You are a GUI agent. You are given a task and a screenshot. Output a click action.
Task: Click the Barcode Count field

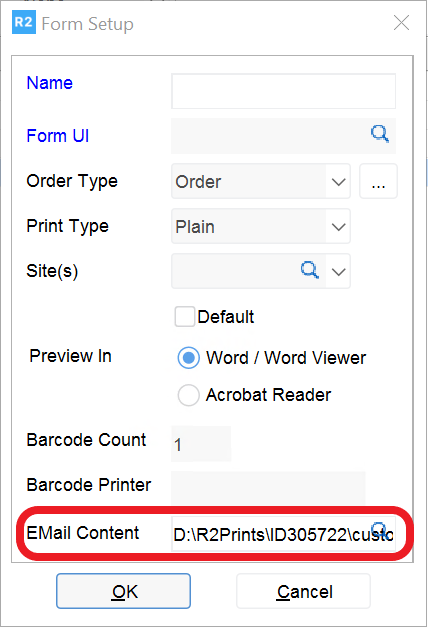tap(201, 444)
